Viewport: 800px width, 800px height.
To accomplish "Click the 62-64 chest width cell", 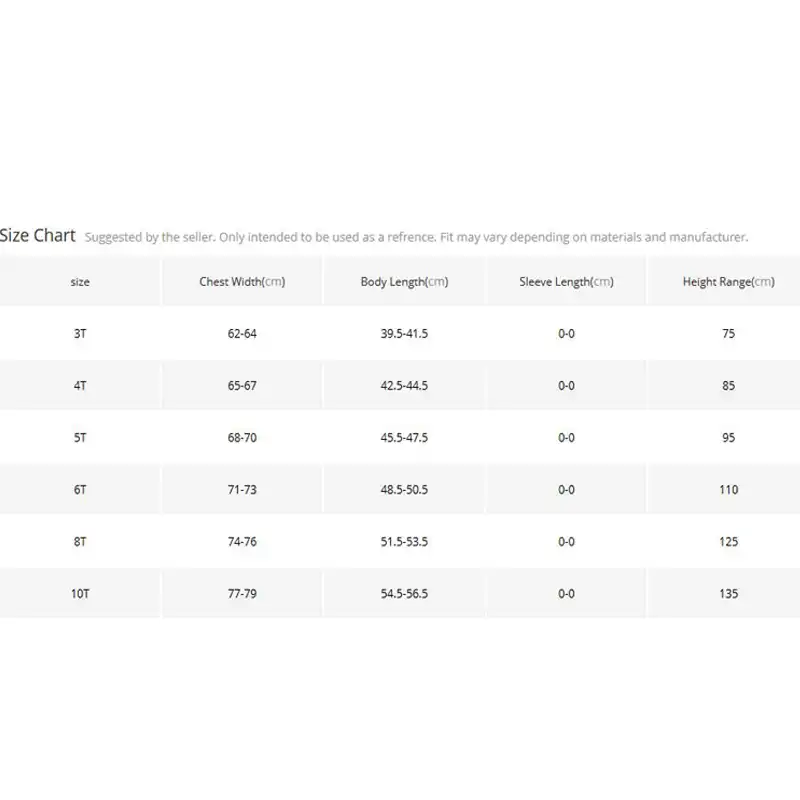I will 242,334.
